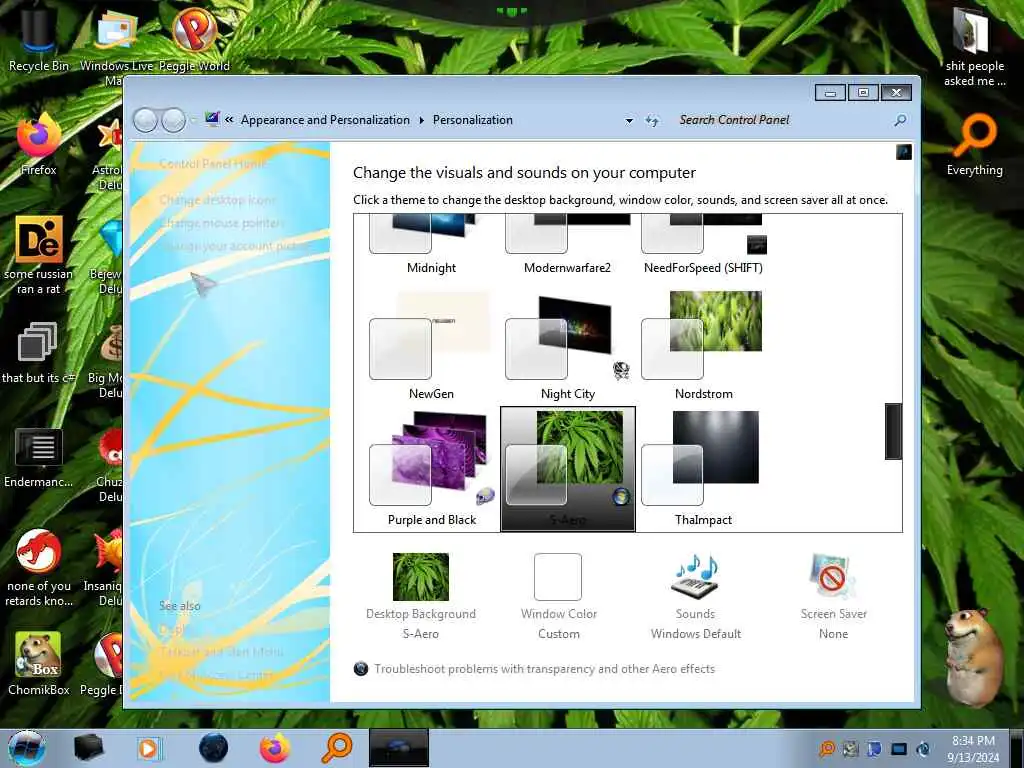
Task: Open Screen Saver settings
Action: (x=833, y=596)
